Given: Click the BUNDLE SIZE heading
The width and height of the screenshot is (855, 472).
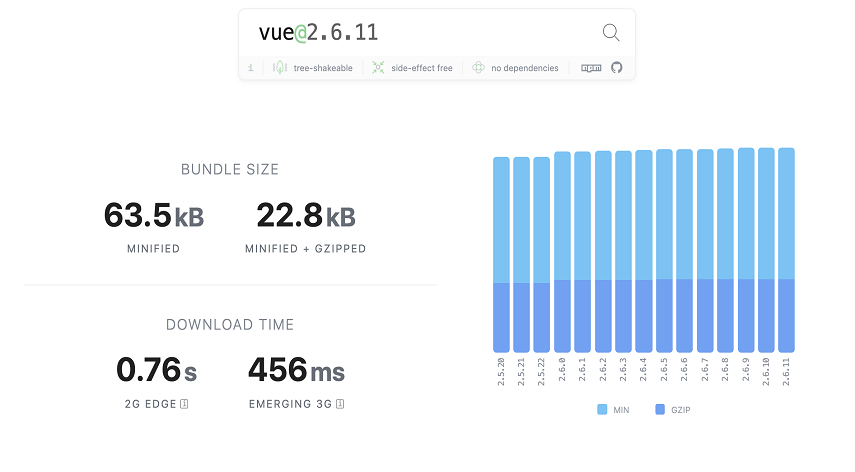Looking at the screenshot, I should (x=230, y=170).
